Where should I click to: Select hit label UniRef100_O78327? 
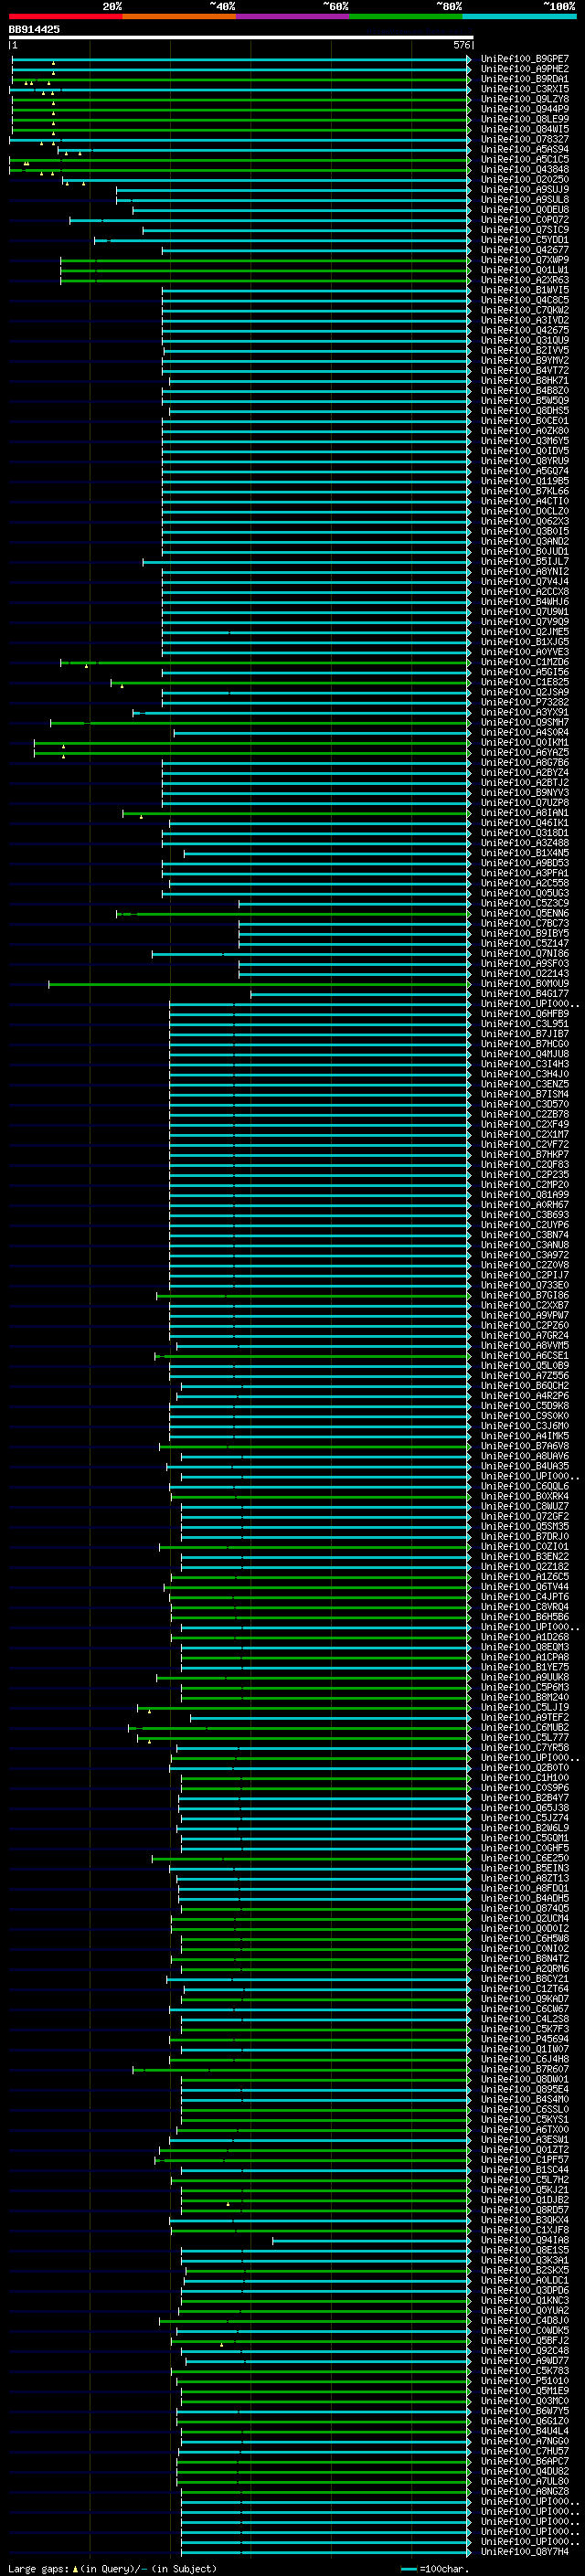click(525, 139)
